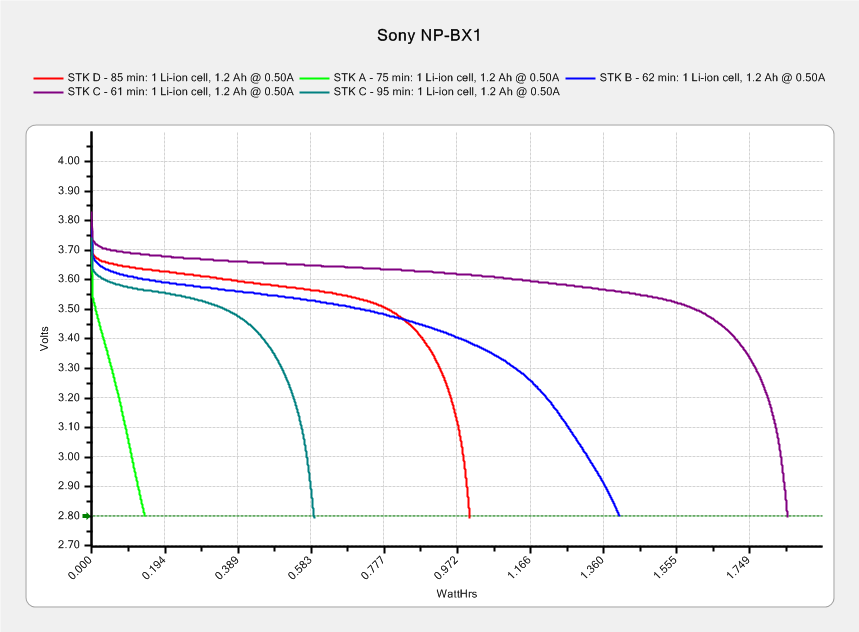The width and height of the screenshot is (859, 632).
Task: Click the "Volts" Y-axis label
Action: click(x=44, y=338)
